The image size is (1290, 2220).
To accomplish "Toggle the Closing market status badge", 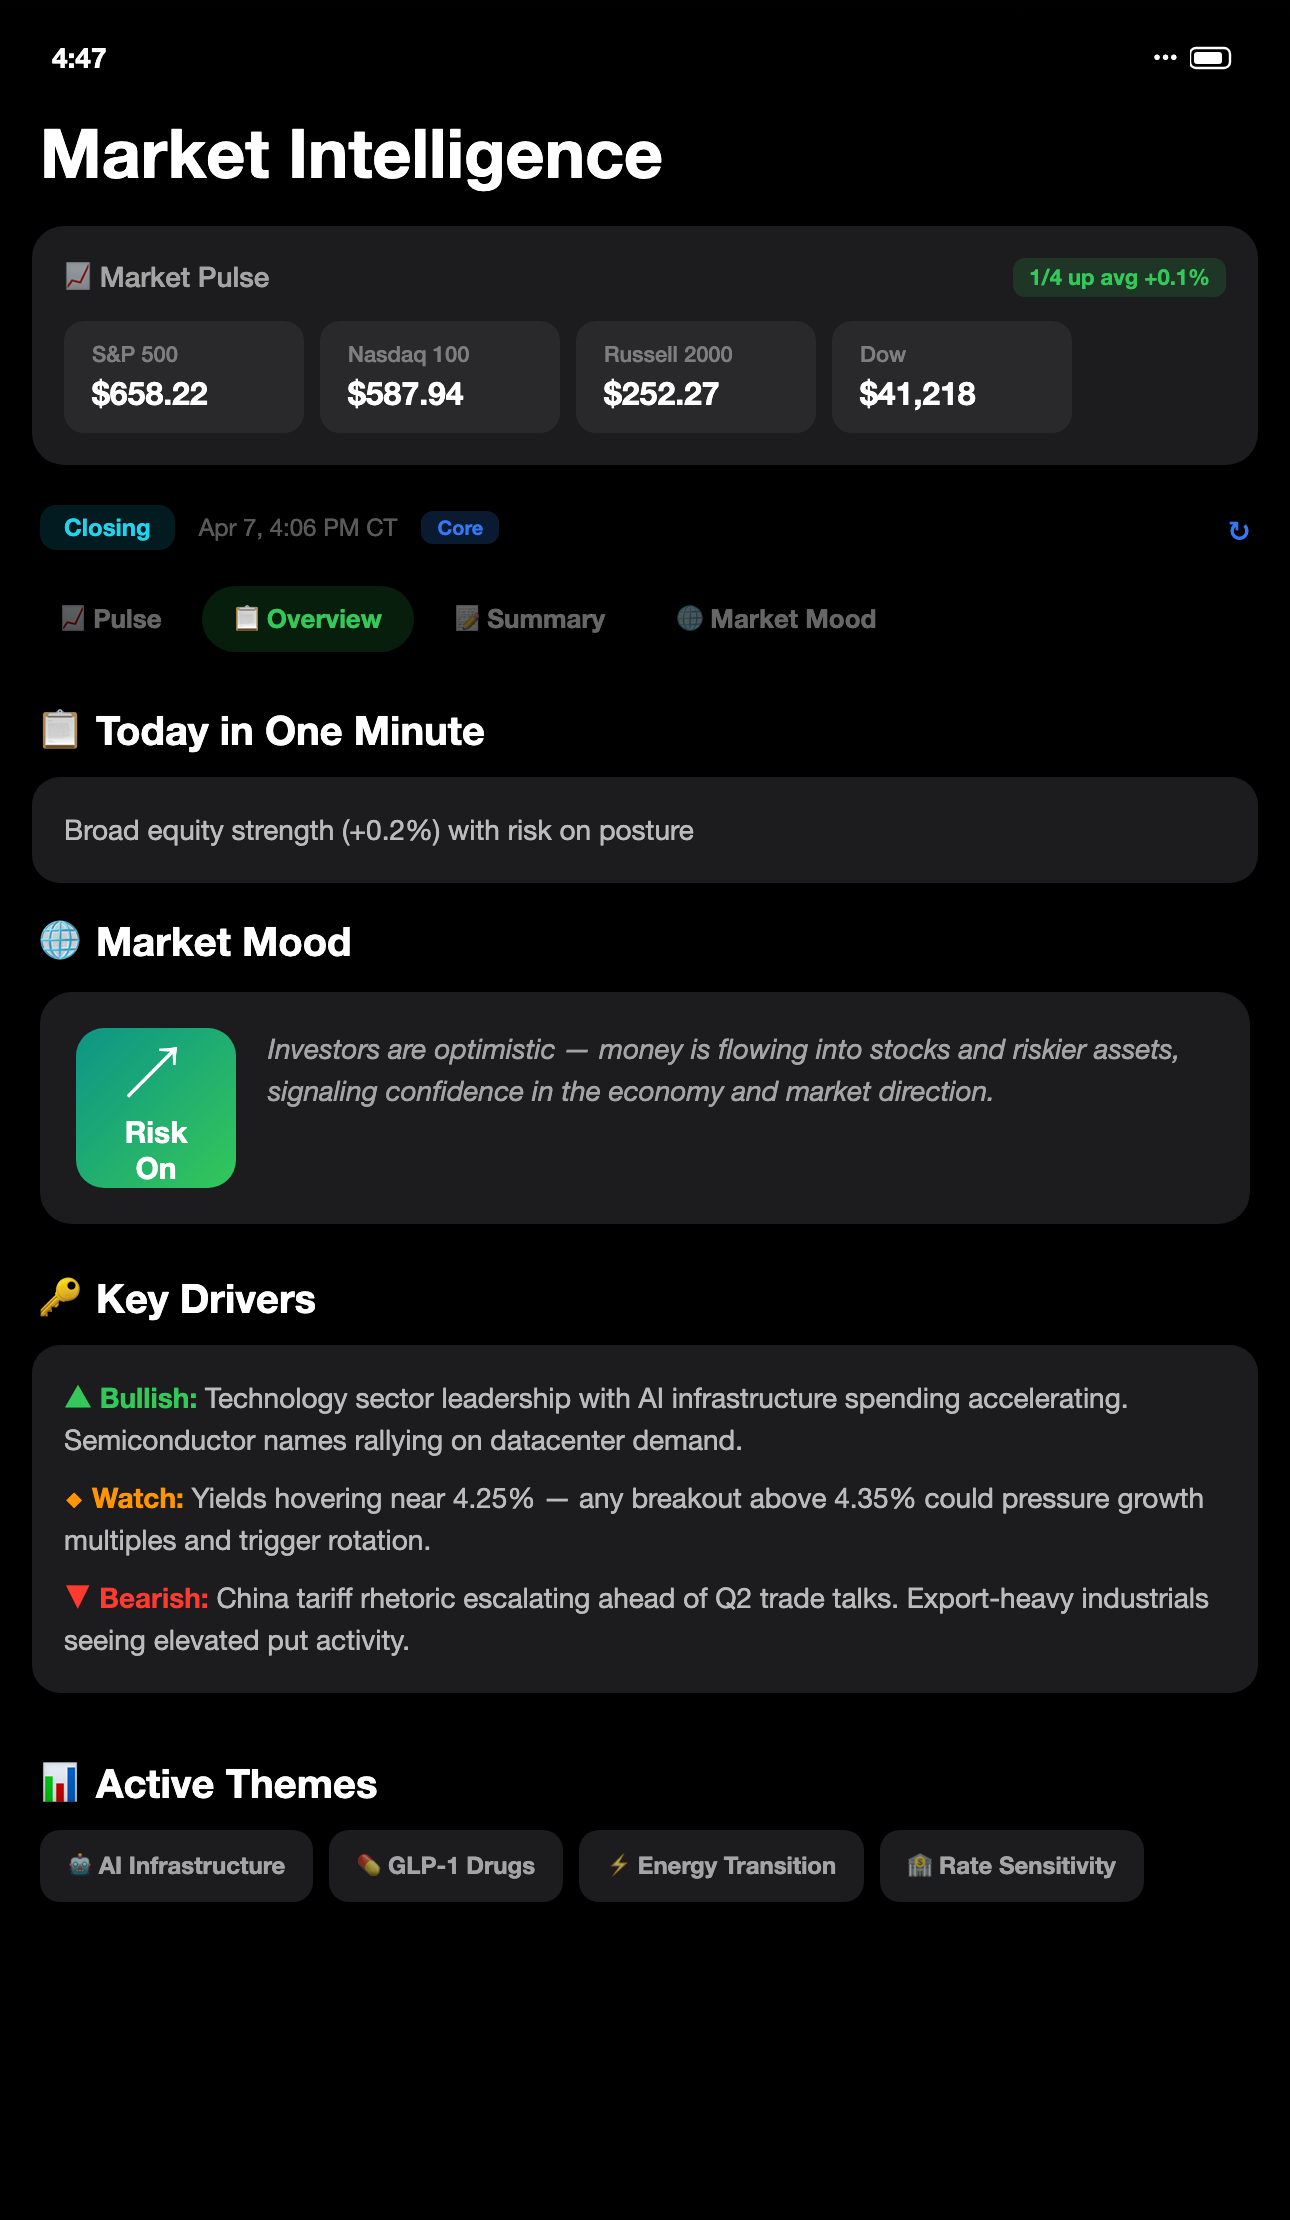I will [x=107, y=527].
